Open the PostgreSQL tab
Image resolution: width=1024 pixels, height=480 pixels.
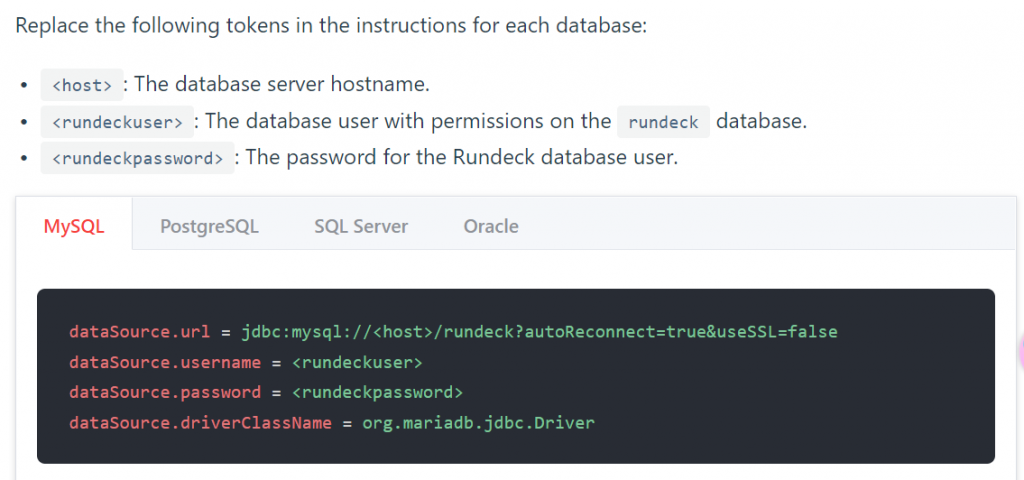click(x=209, y=226)
